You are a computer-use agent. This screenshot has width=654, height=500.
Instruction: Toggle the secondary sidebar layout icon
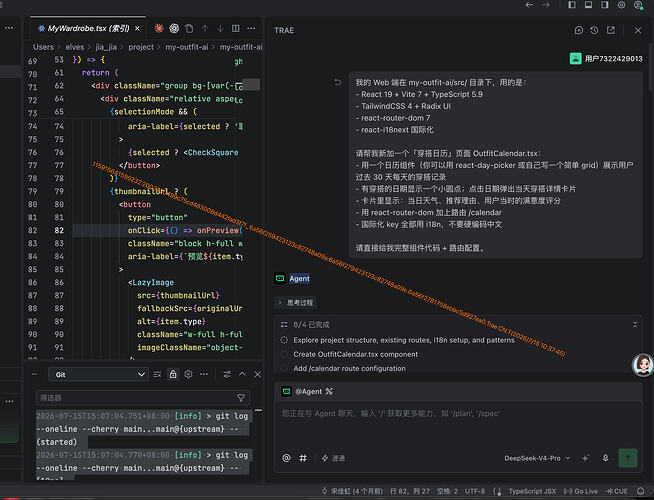[604, 5]
